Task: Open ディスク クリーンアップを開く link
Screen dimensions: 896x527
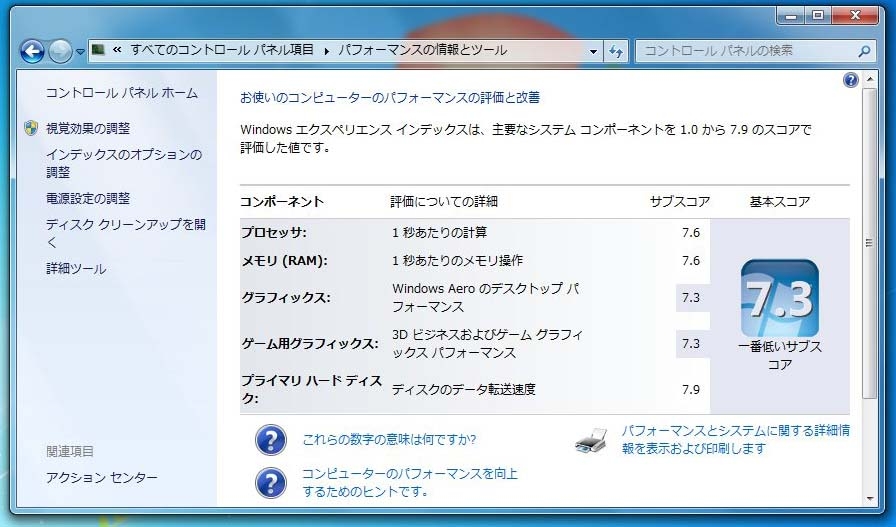Action: (x=126, y=233)
